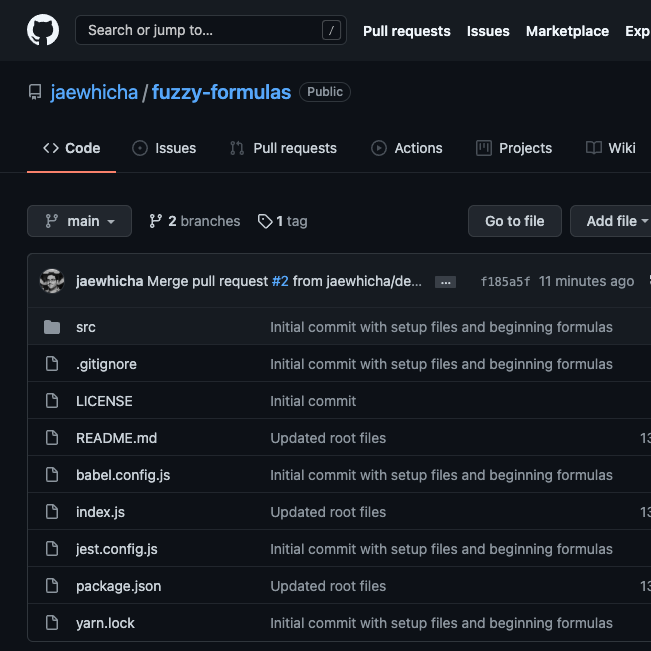Click the tag icon next to 1 tag
This screenshot has width=651, height=651.
point(265,221)
